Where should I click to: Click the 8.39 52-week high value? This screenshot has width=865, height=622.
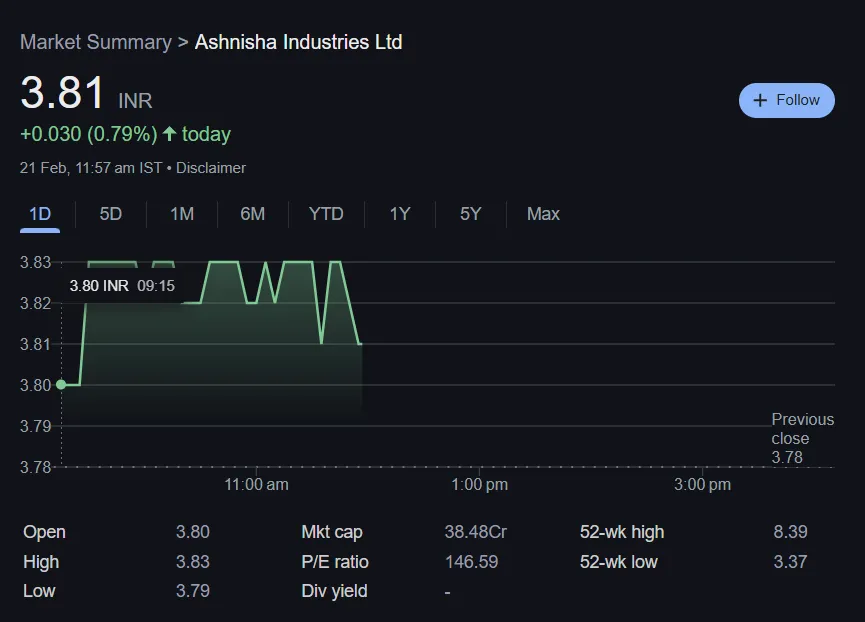(x=790, y=532)
